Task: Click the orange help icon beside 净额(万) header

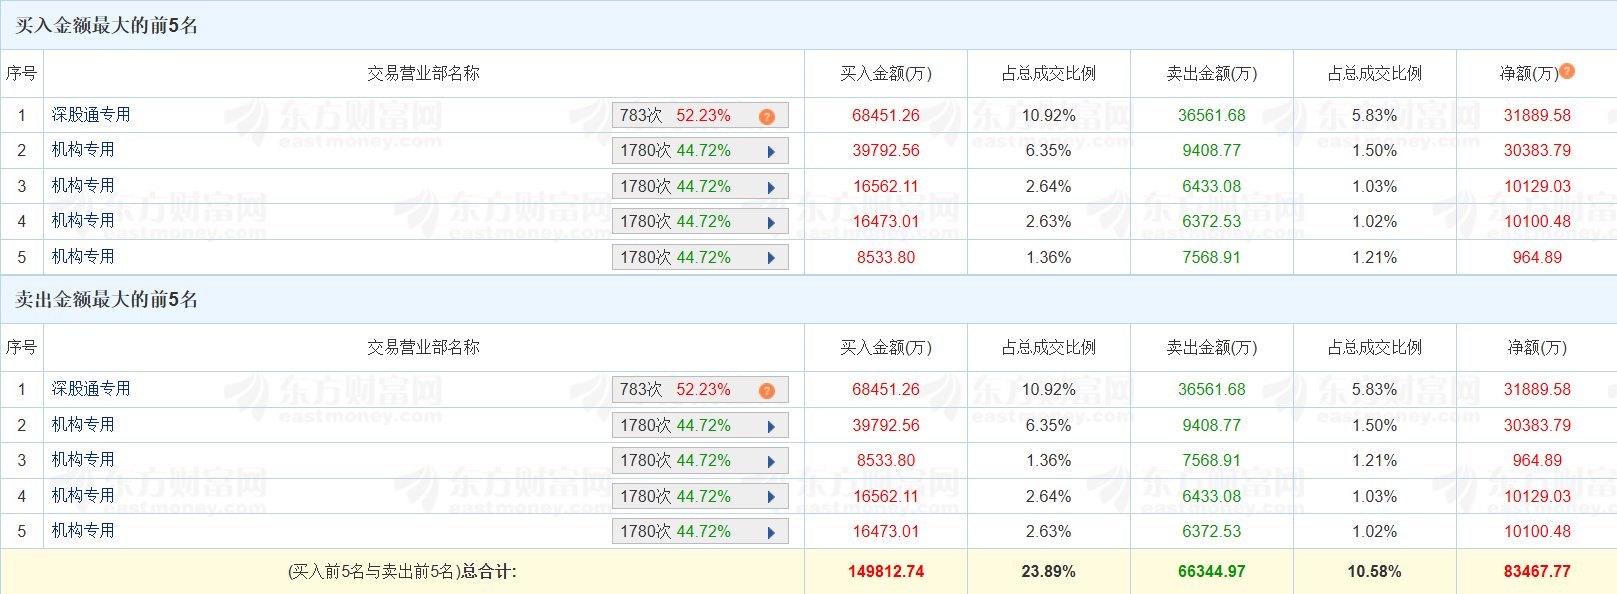Action: (x=1567, y=71)
